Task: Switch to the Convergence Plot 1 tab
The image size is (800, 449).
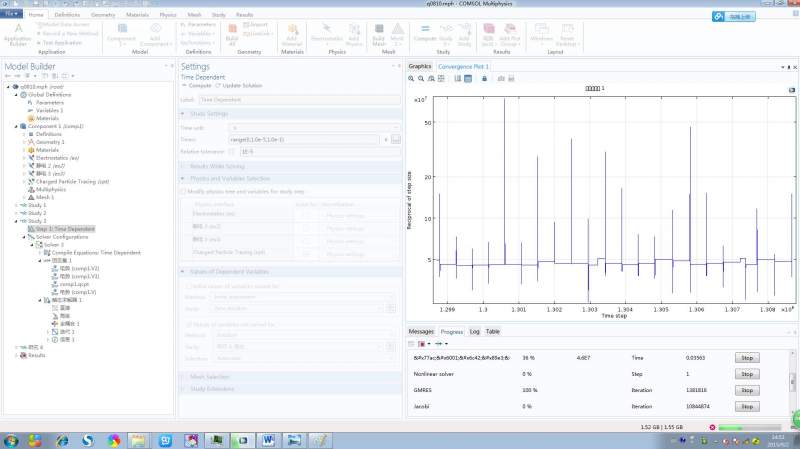Action: pos(462,66)
